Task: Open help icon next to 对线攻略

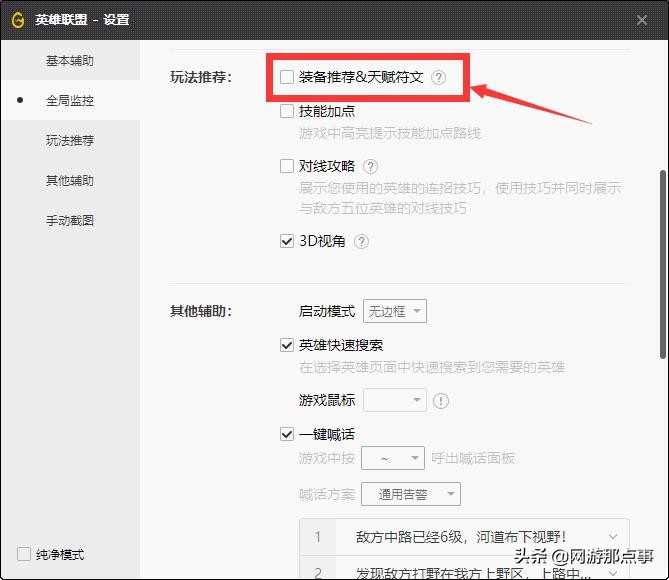Action: 370,166
